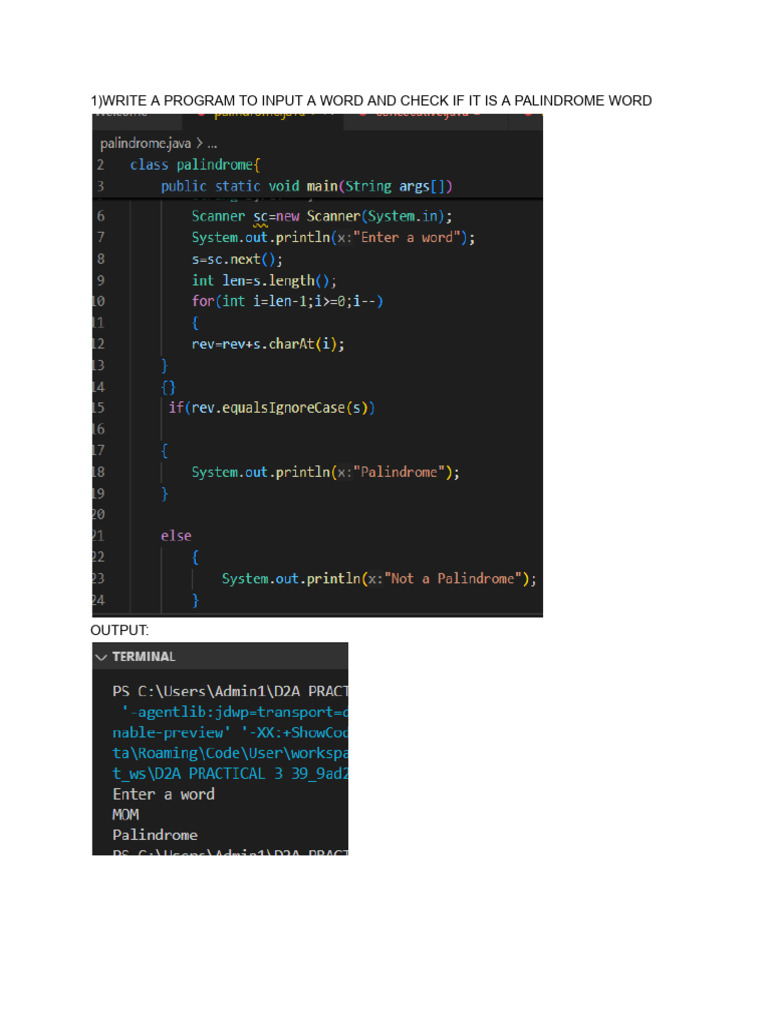
Task: Select palindrome.java in the breadcrumb
Action: (146, 143)
